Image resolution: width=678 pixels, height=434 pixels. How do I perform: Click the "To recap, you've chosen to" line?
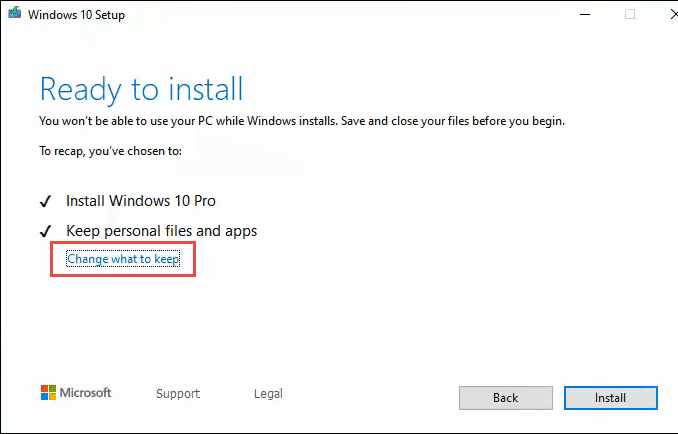(111, 152)
